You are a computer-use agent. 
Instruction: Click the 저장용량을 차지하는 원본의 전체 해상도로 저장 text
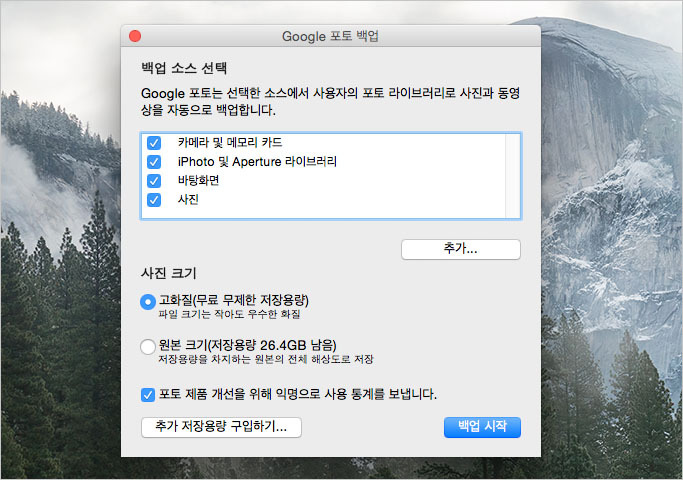point(266,360)
